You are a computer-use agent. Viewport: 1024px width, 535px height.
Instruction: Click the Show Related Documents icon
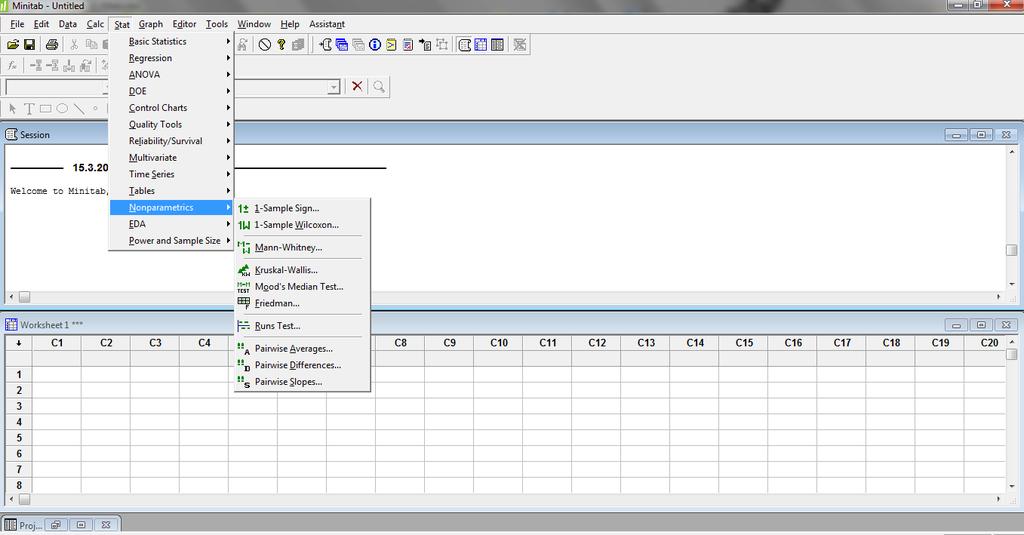(x=425, y=44)
